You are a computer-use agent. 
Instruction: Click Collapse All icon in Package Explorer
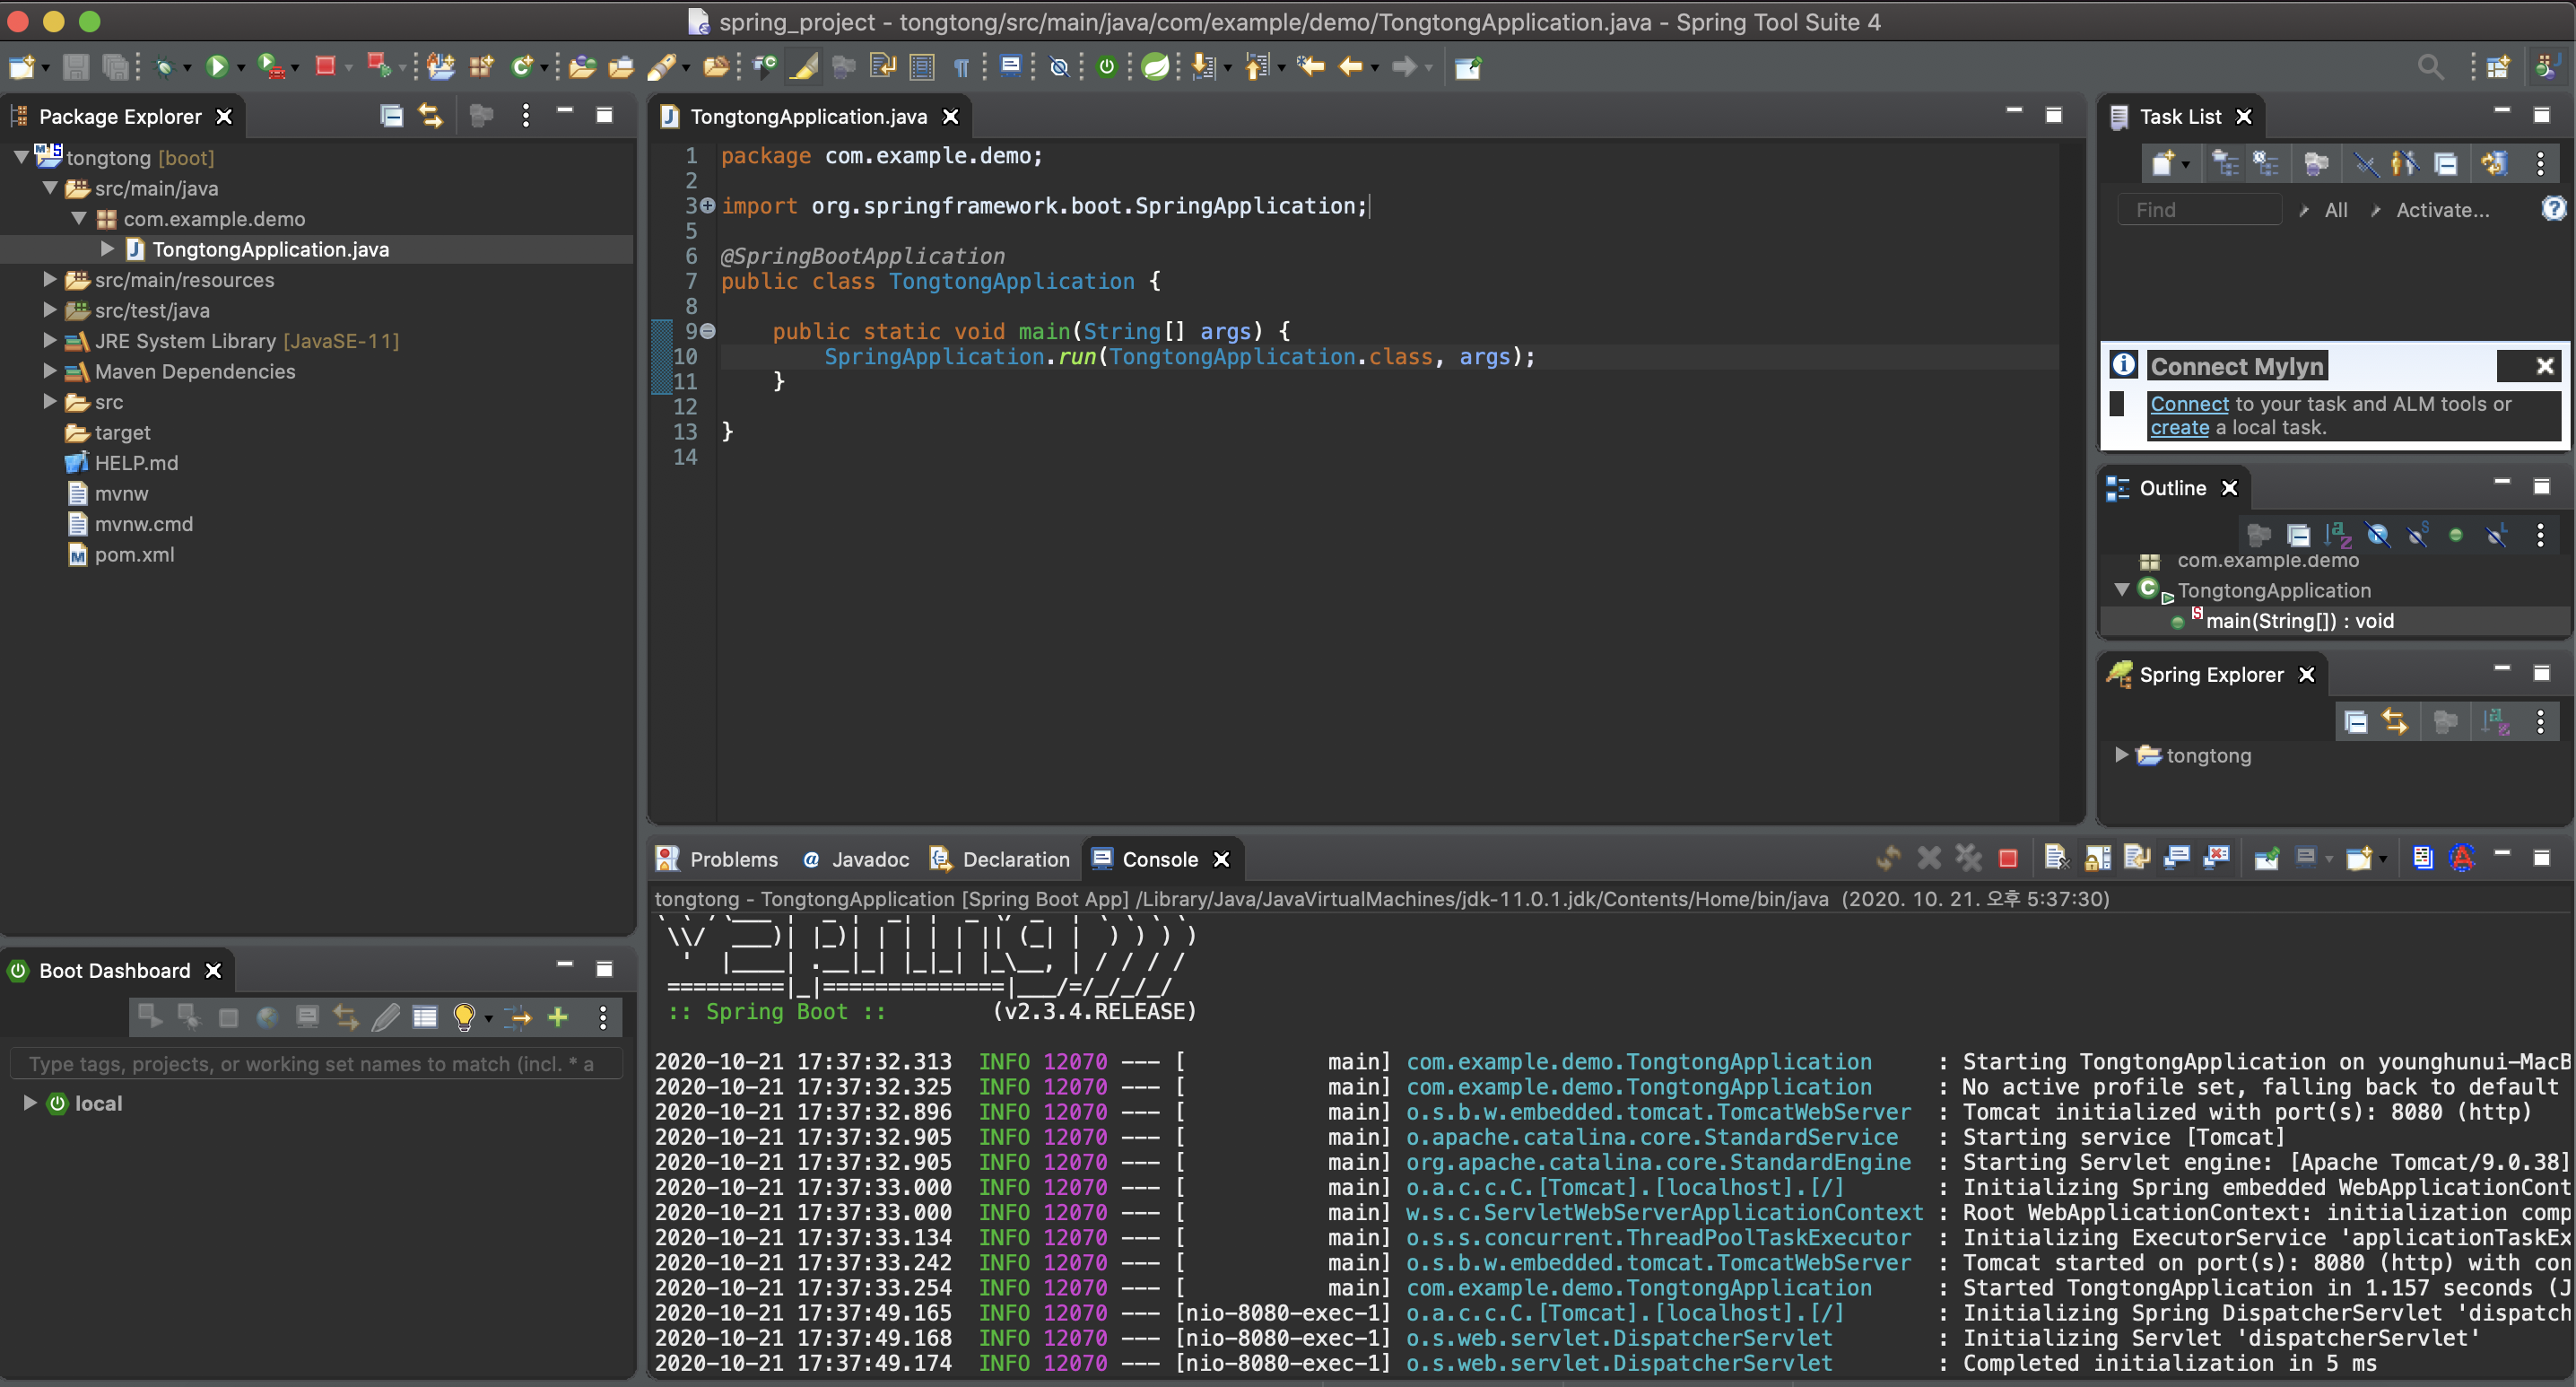tap(391, 116)
